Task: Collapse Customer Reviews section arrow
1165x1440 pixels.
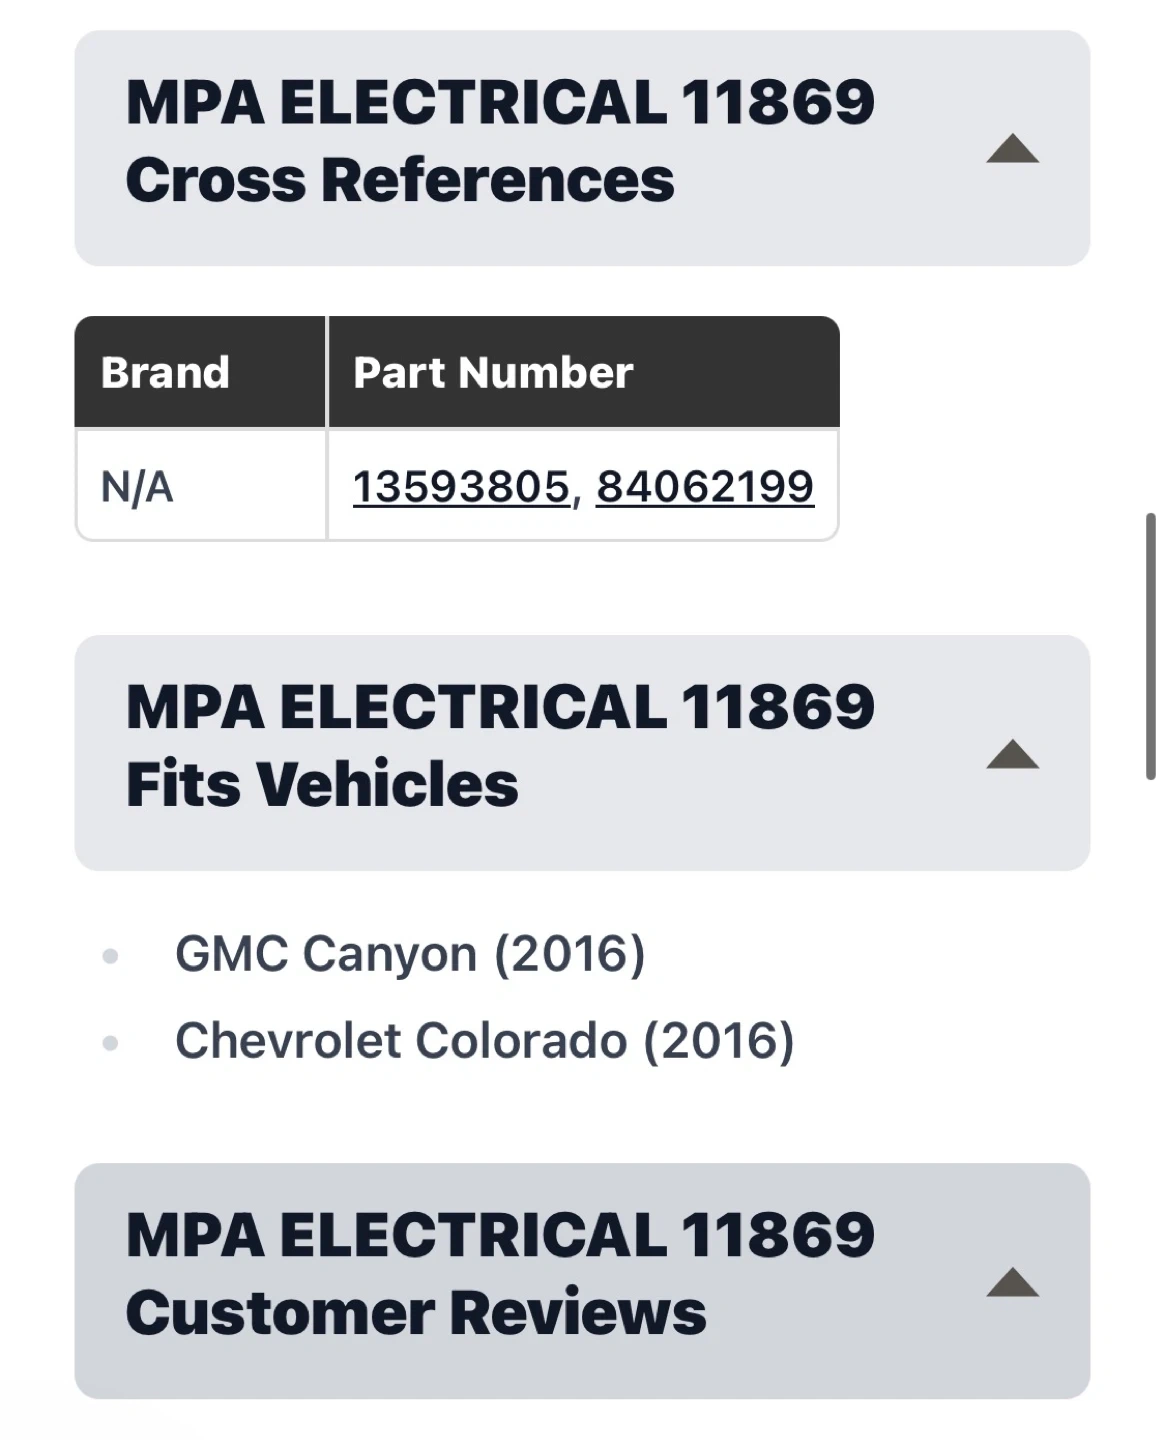Action: click(x=1012, y=1282)
